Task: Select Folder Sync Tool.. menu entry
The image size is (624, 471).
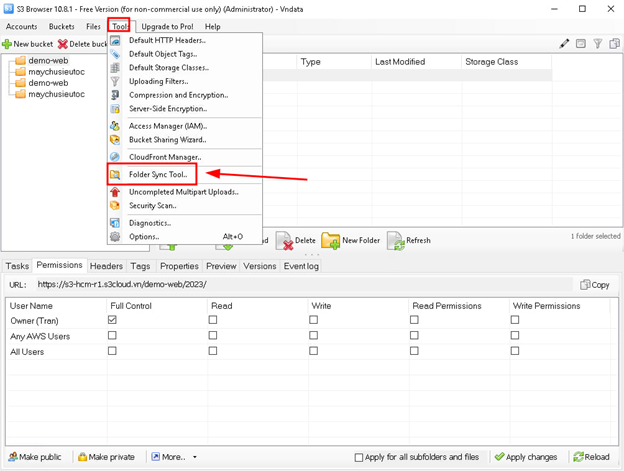Action: click(157, 175)
